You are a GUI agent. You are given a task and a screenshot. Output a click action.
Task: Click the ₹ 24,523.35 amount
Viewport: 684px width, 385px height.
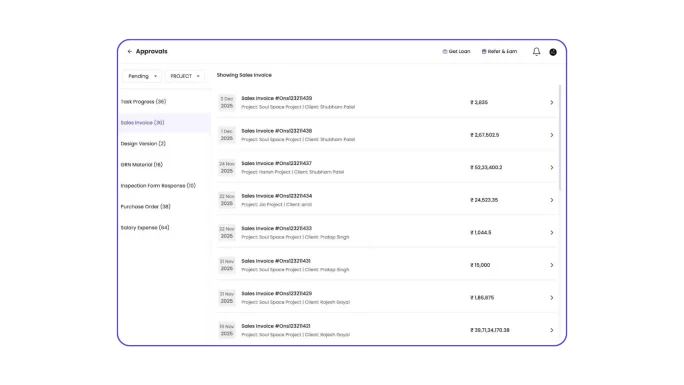click(484, 200)
